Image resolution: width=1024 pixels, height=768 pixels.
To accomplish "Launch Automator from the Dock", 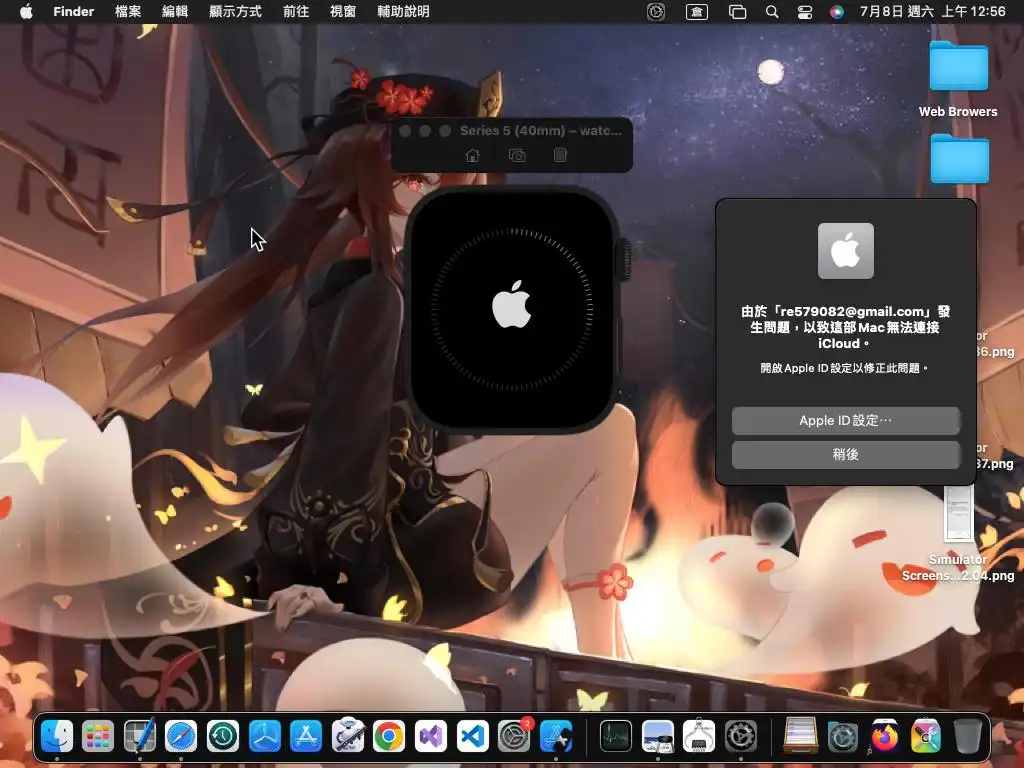I will click(x=347, y=737).
